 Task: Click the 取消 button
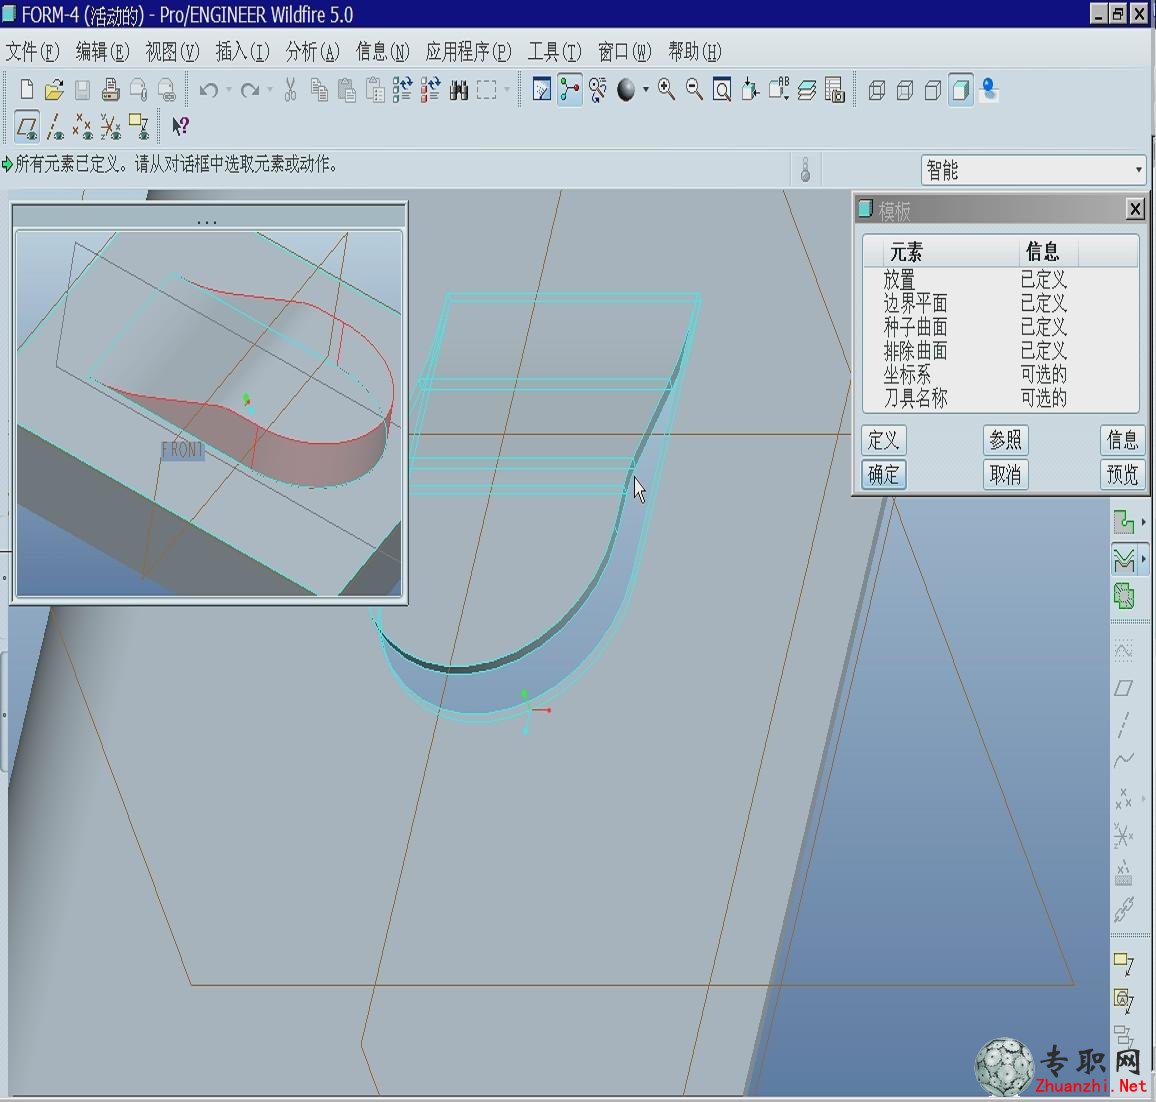(x=1005, y=474)
